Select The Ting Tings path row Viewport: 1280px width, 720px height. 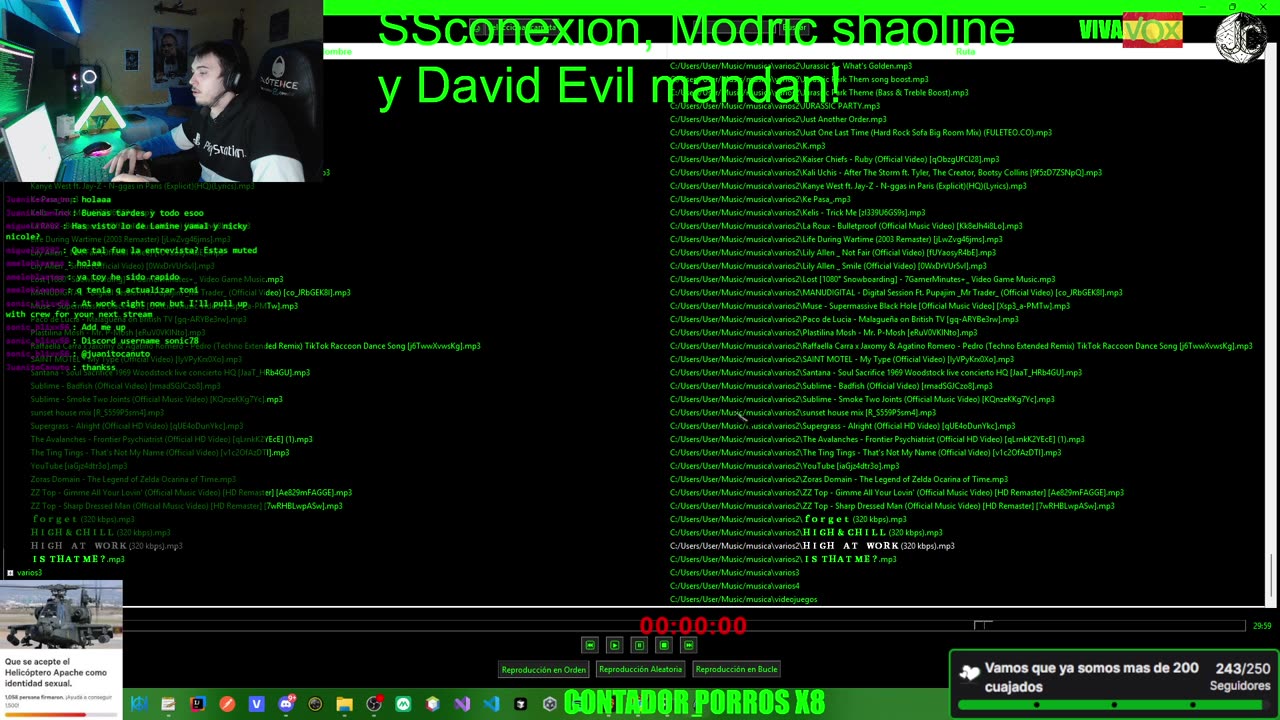[x=865, y=452]
